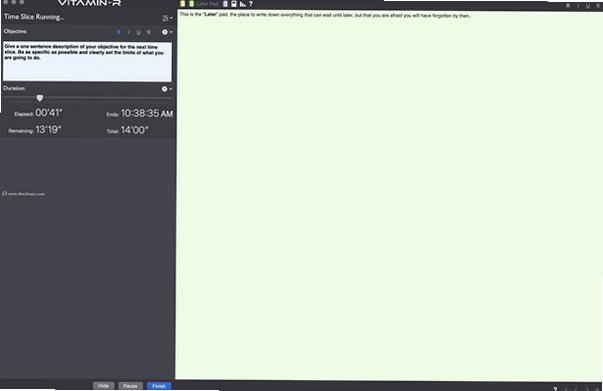Select the yellow Now pad icon

tap(183, 4)
